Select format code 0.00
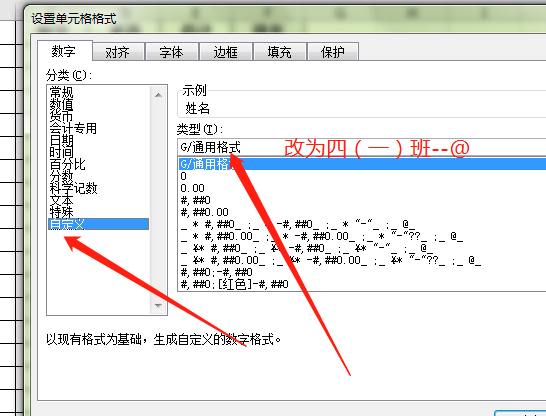The width and height of the screenshot is (546, 416). [x=362, y=188]
